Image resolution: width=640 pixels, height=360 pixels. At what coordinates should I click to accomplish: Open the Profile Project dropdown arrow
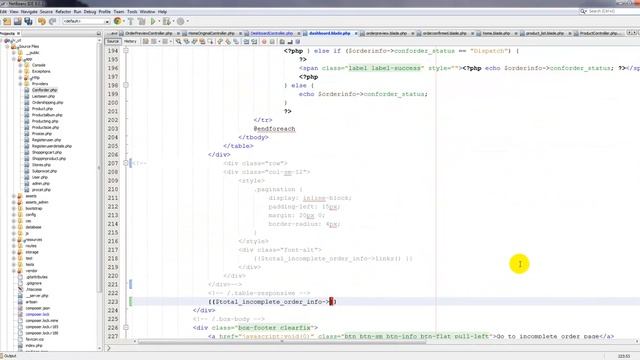187,21
